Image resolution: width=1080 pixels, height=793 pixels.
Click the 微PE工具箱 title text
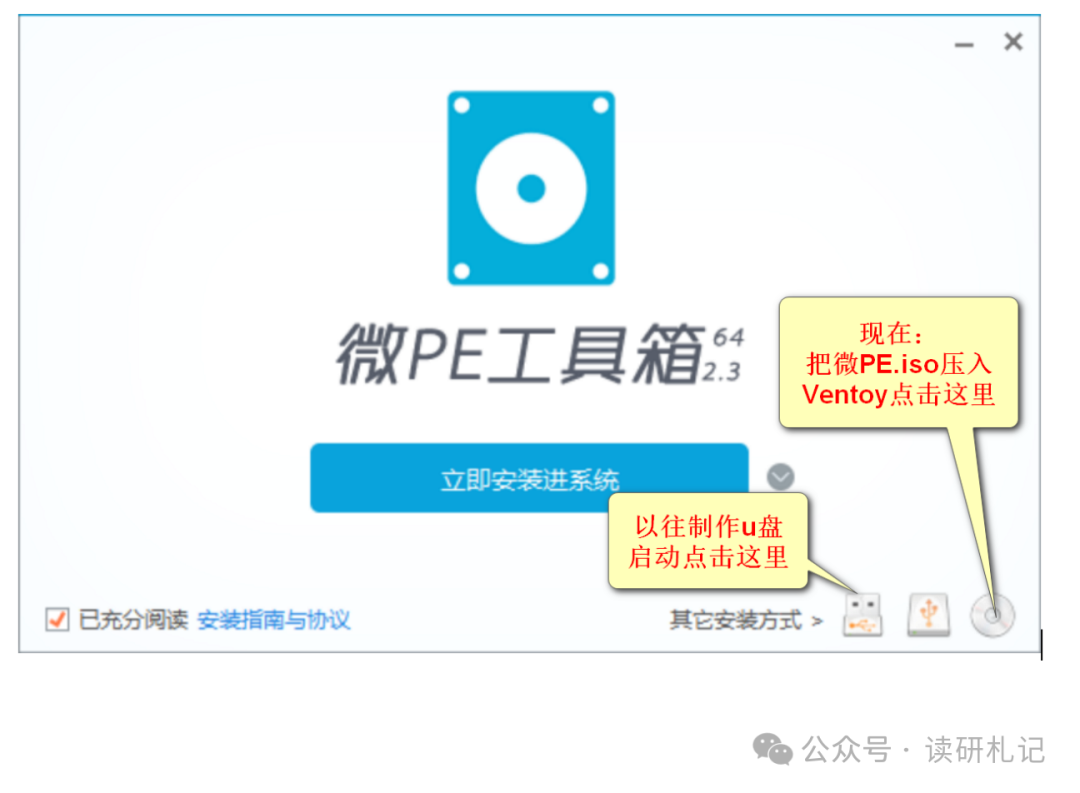pos(521,355)
